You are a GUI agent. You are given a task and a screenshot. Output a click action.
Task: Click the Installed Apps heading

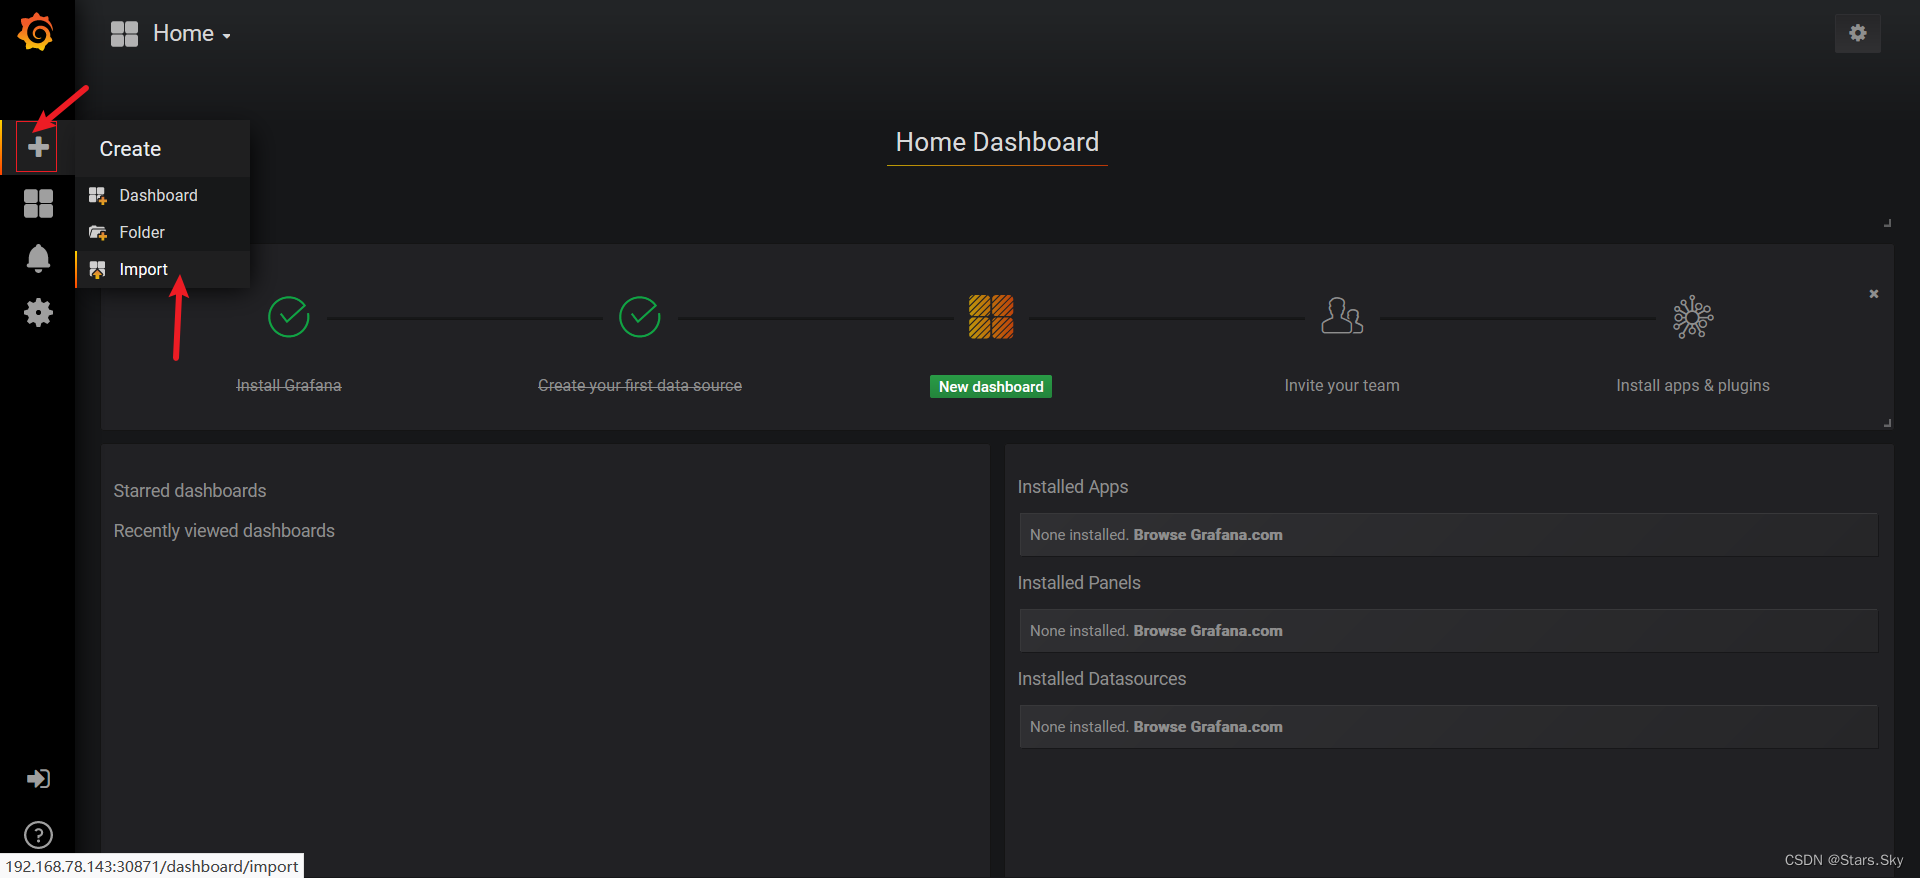tap(1073, 487)
